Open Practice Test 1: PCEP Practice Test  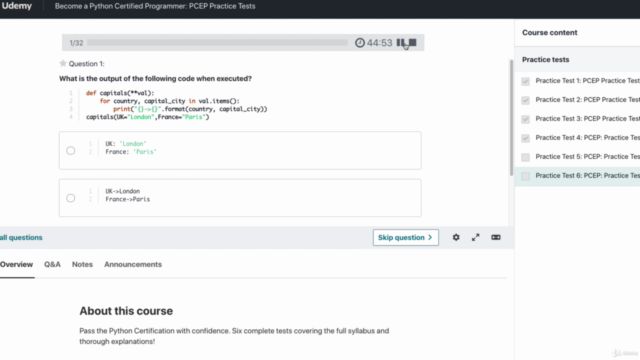pos(587,81)
